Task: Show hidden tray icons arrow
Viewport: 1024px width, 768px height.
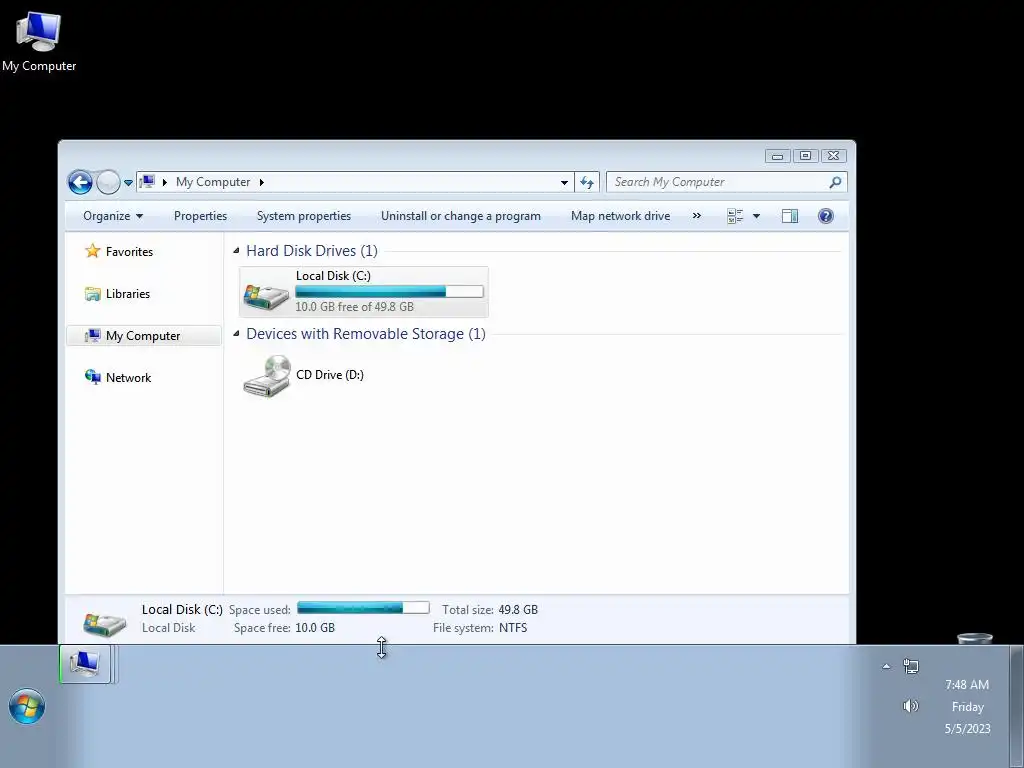Action: [x=886, y=667]
